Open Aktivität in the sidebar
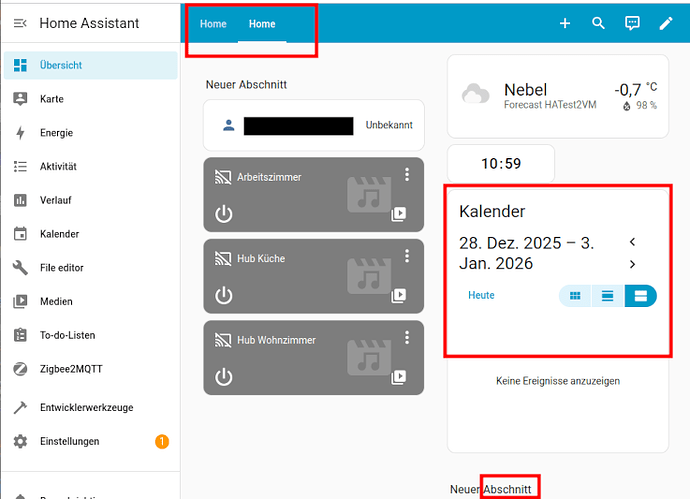This screenshot has width=690, height=499. (91, 166)
